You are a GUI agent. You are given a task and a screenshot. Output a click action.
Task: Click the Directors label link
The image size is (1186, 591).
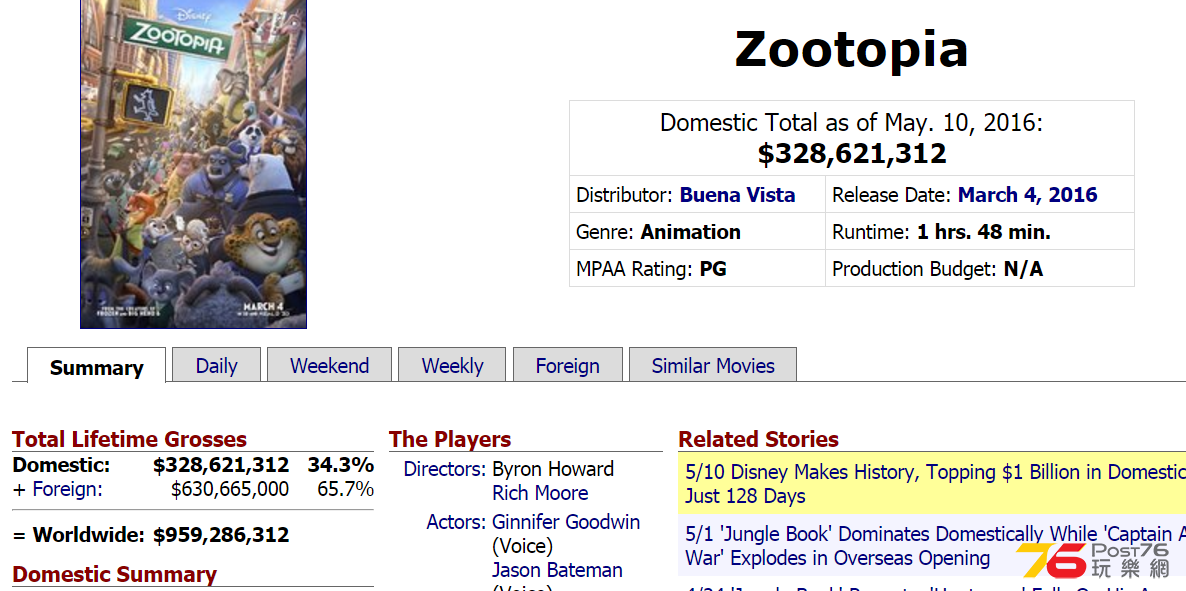(x=444, y=469)
